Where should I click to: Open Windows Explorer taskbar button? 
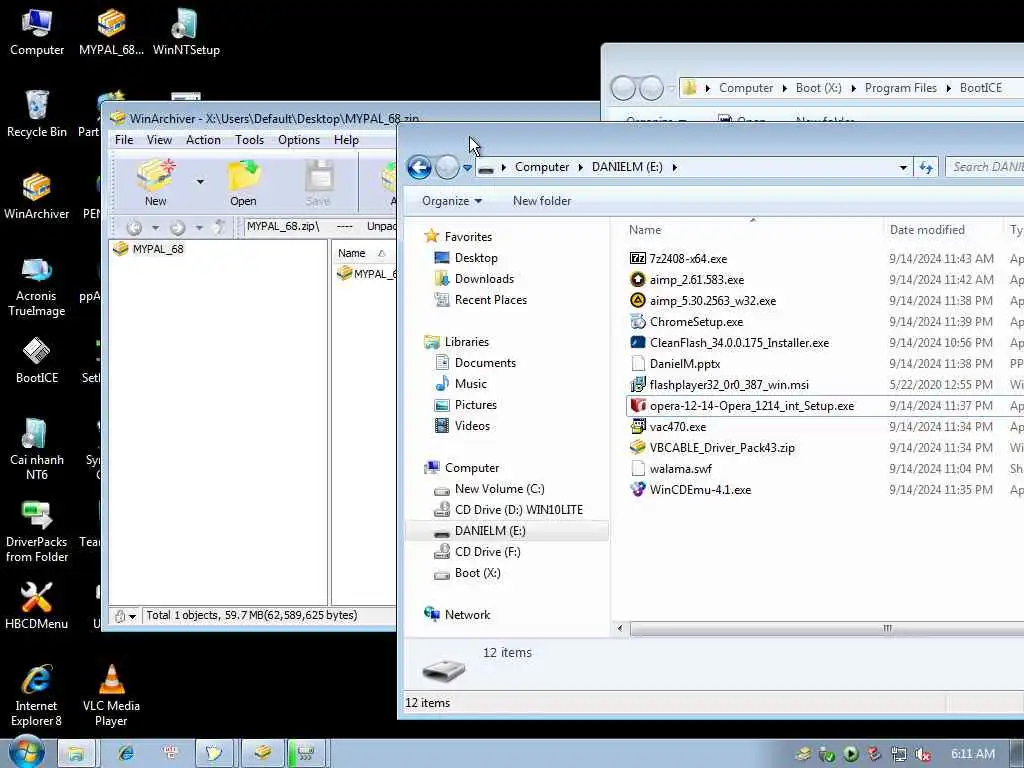[x=76, y=754]
